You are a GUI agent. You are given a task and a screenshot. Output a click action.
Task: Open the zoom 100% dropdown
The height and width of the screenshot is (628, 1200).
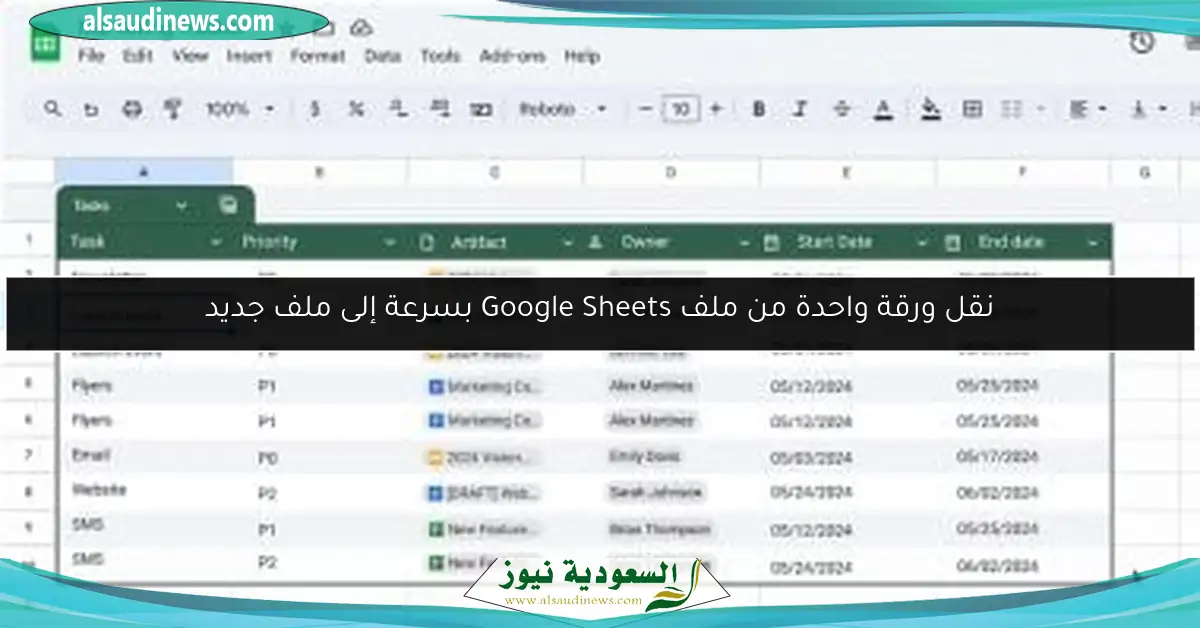tap(240, 109)
